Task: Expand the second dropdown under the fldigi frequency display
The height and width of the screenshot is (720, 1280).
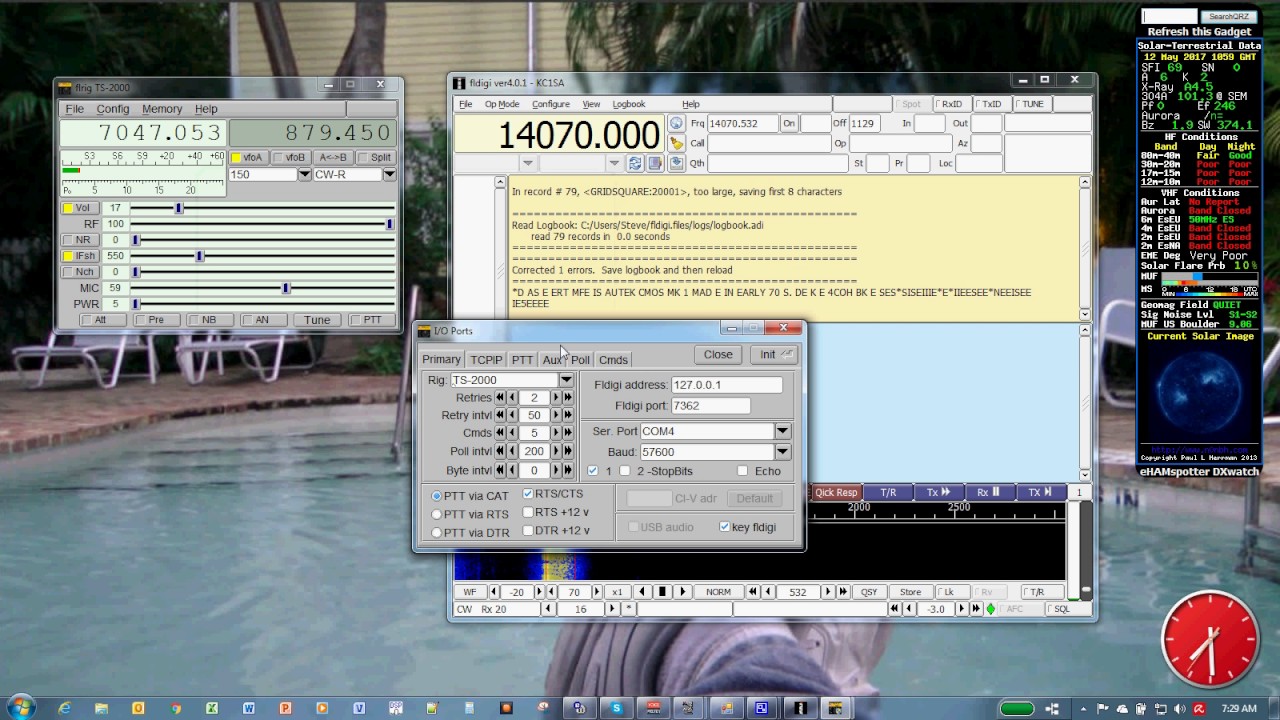Action: pos(614,163)
